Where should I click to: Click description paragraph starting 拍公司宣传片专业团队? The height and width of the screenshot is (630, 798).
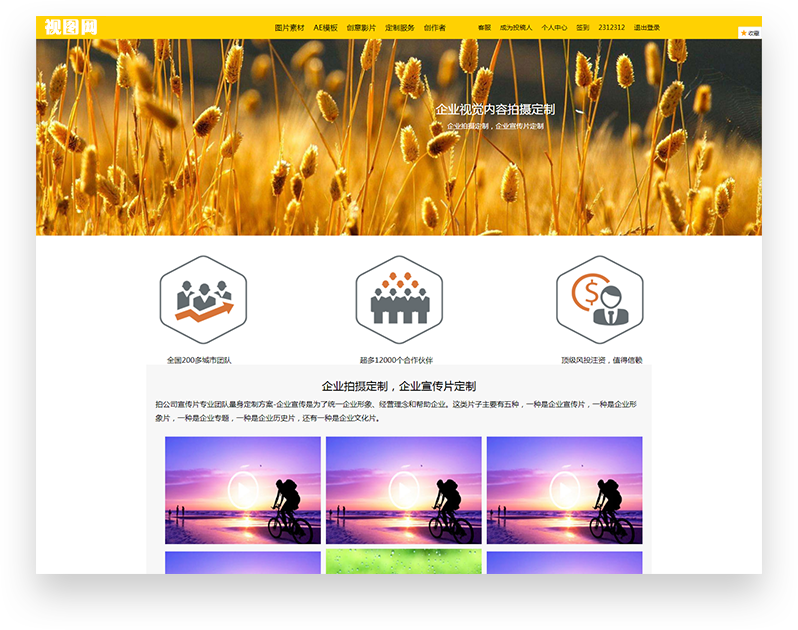(x=396, y=411)
